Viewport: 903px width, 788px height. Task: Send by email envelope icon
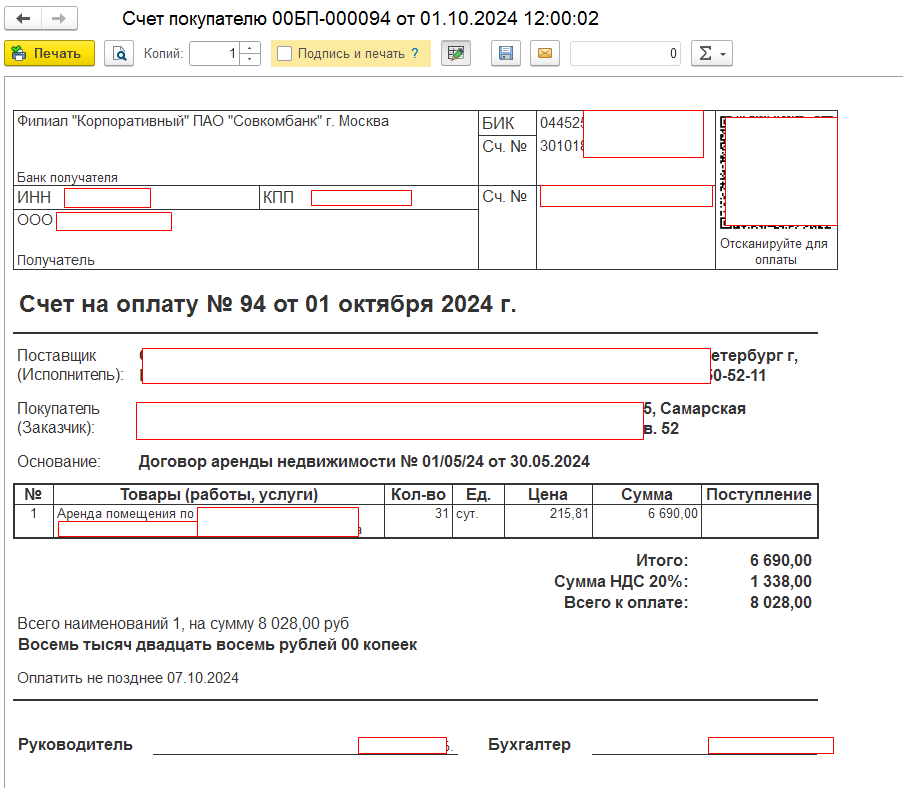click(545, 54)
